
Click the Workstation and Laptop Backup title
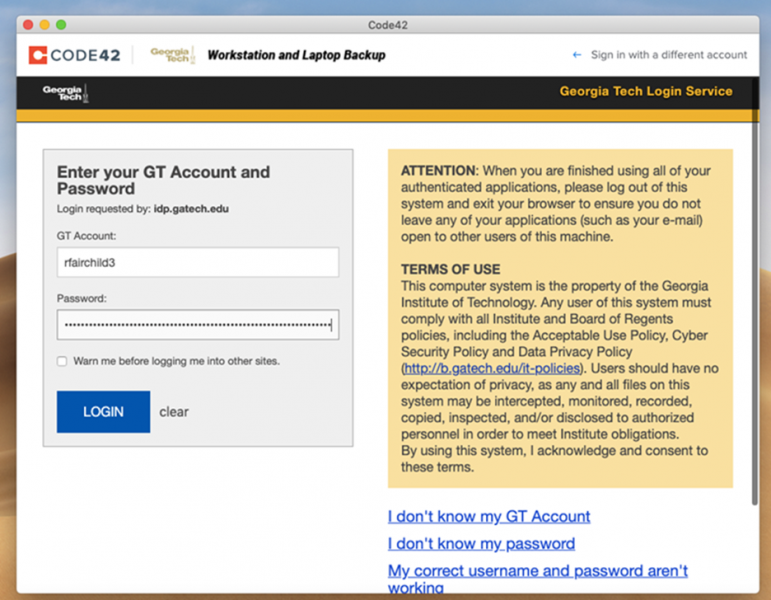pyautogui.click(x=296, y=55)
